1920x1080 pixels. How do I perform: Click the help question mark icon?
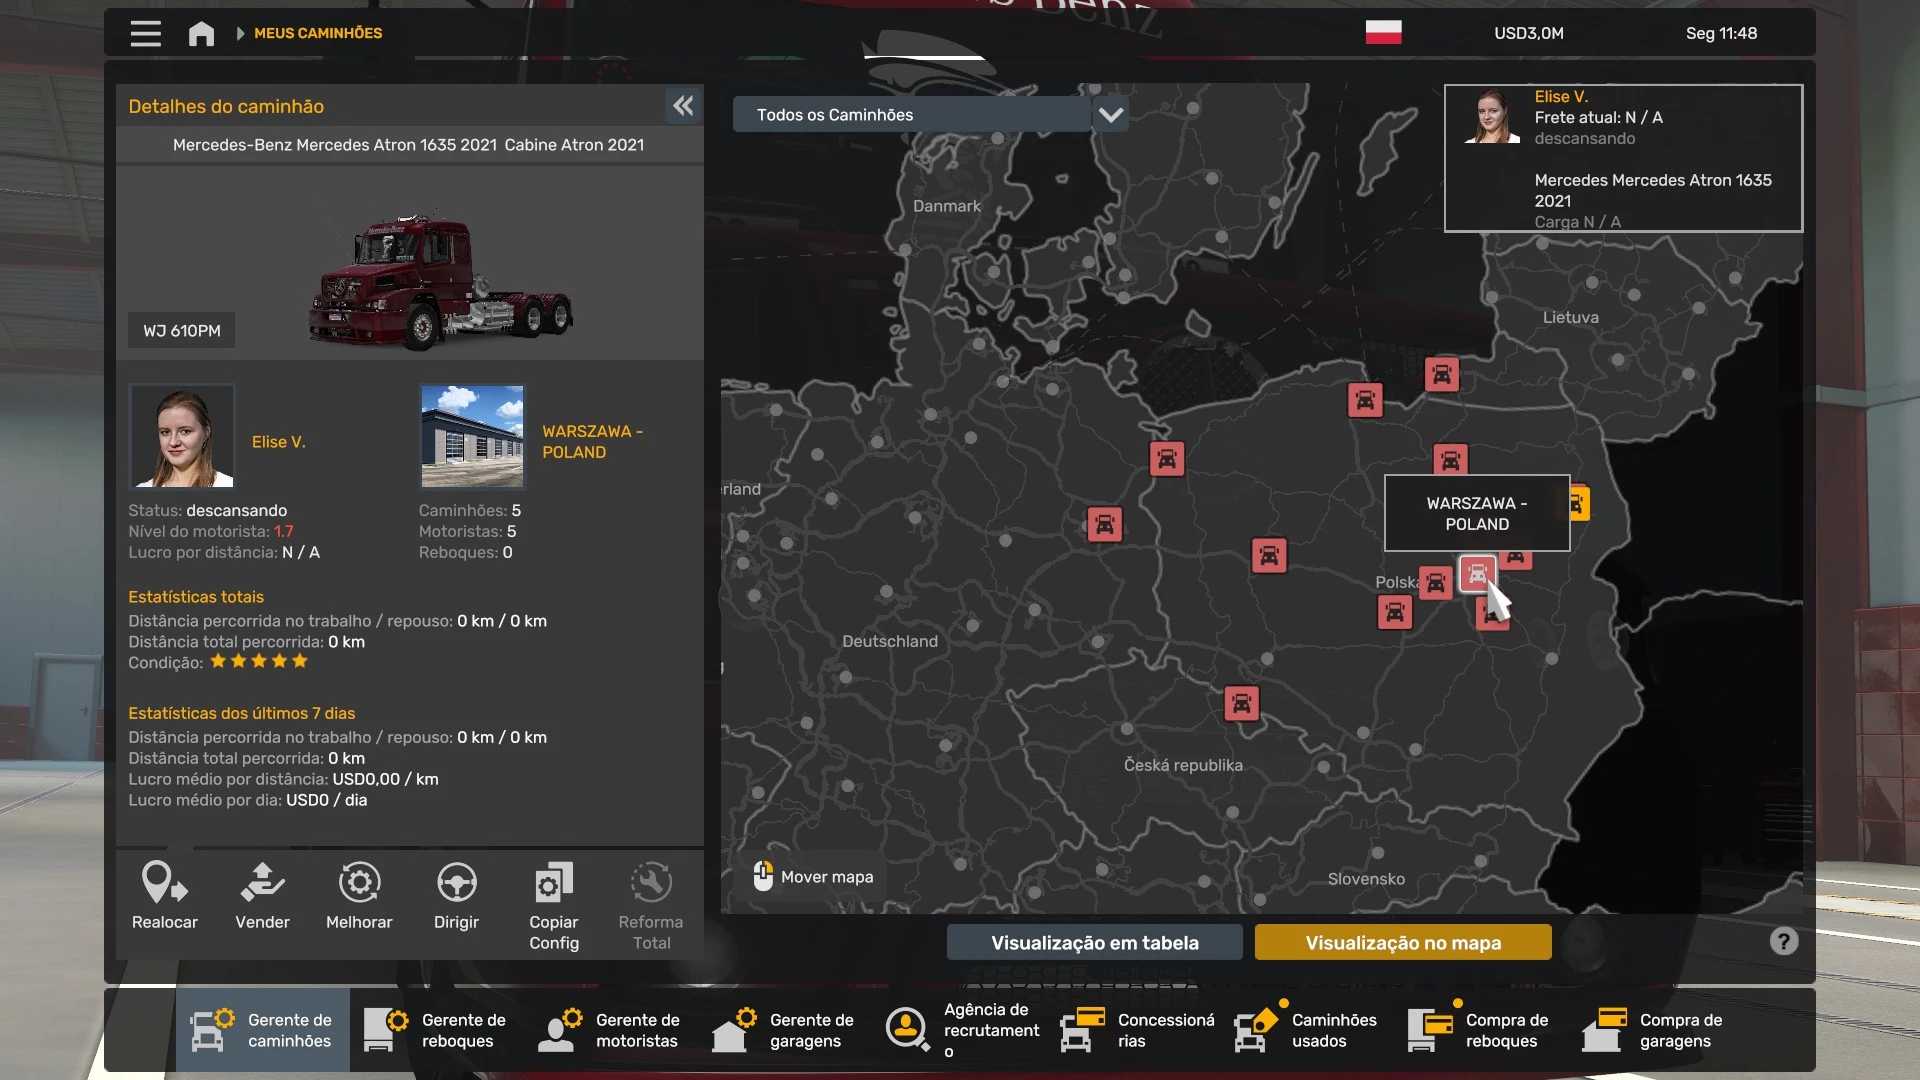(x=1783, y=941)
